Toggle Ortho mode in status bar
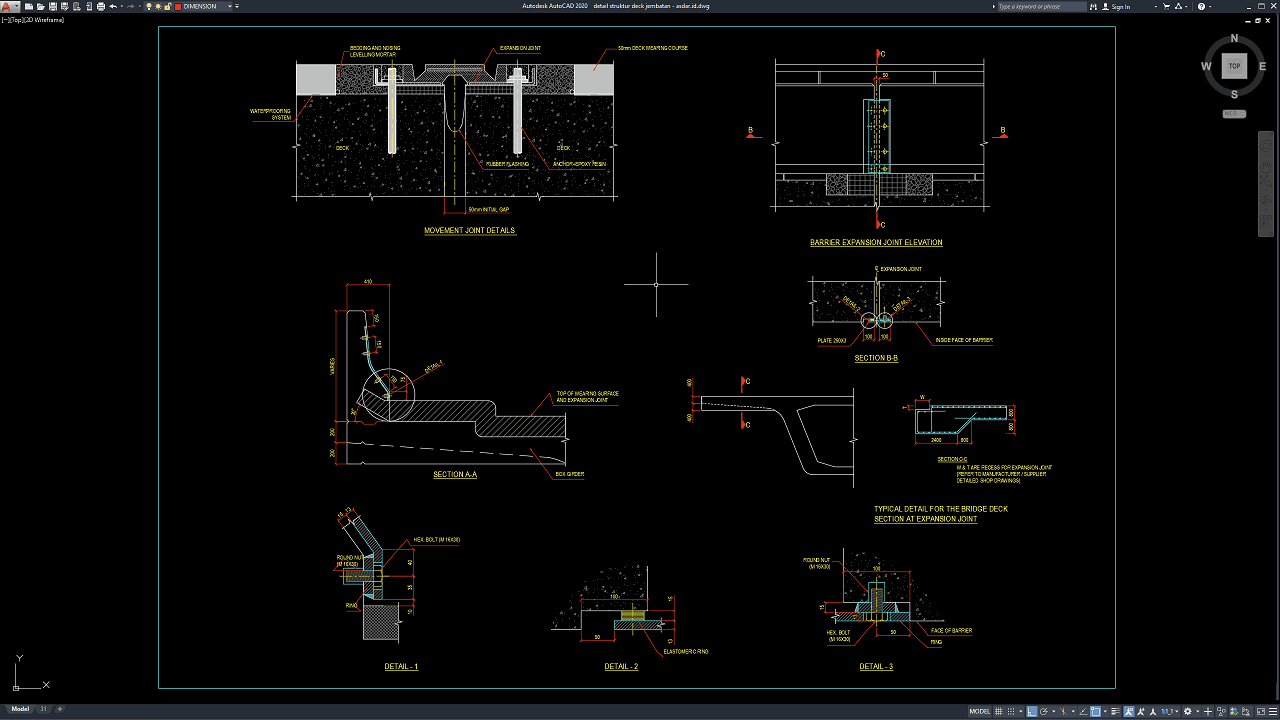1280x720 pixels. (1031, 712)
